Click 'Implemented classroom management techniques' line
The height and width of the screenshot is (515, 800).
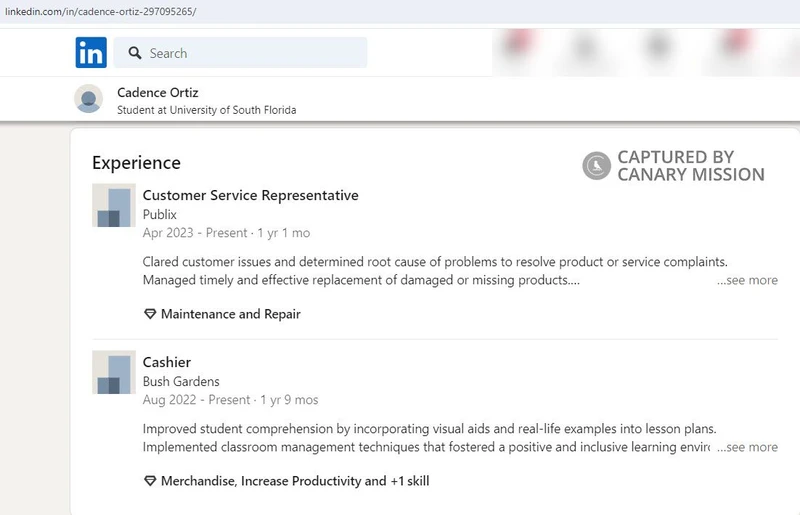coord(426,447)
